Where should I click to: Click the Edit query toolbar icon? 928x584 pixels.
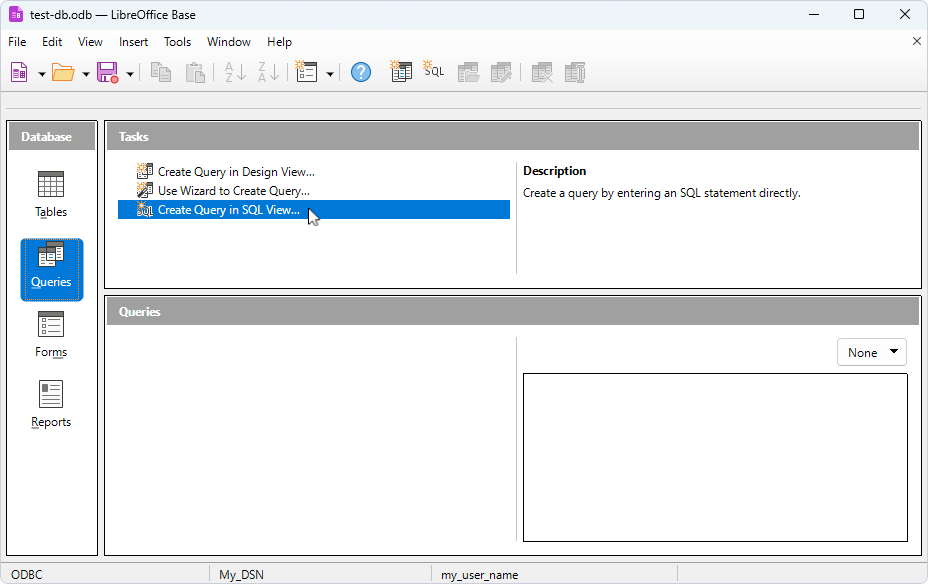pos(501,73)
